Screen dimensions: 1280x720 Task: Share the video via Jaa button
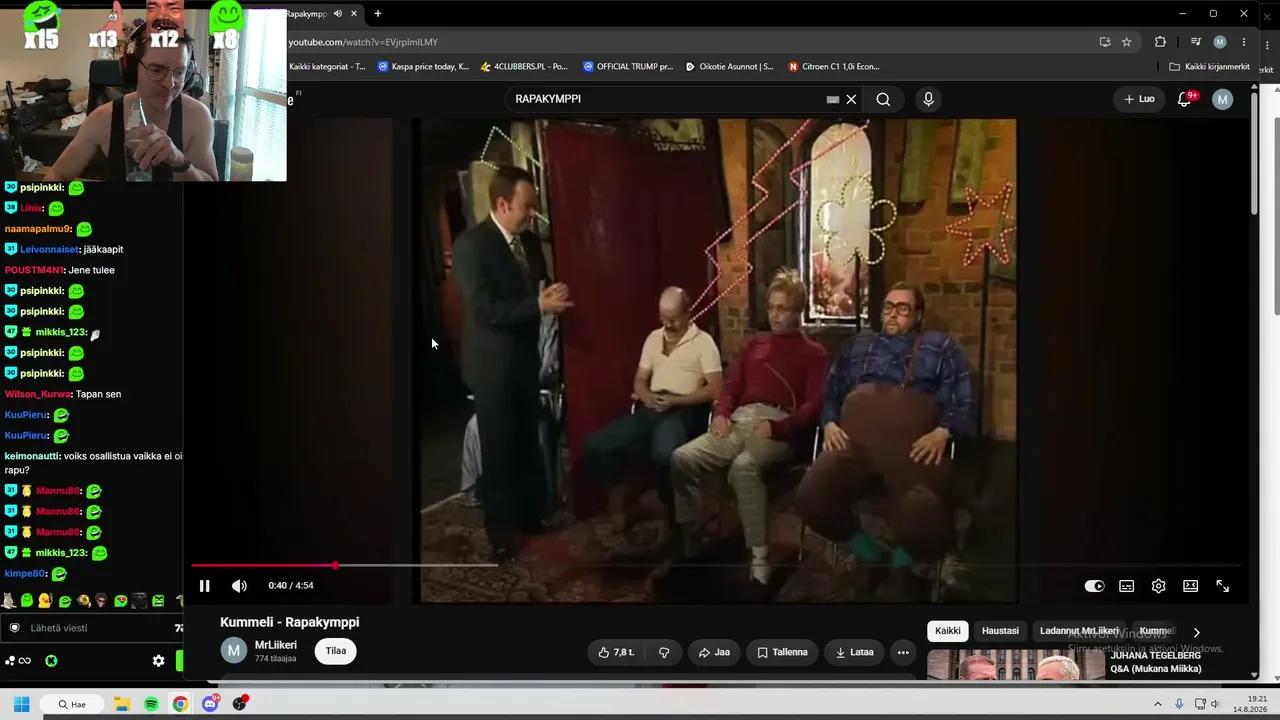tap(714, 652)
